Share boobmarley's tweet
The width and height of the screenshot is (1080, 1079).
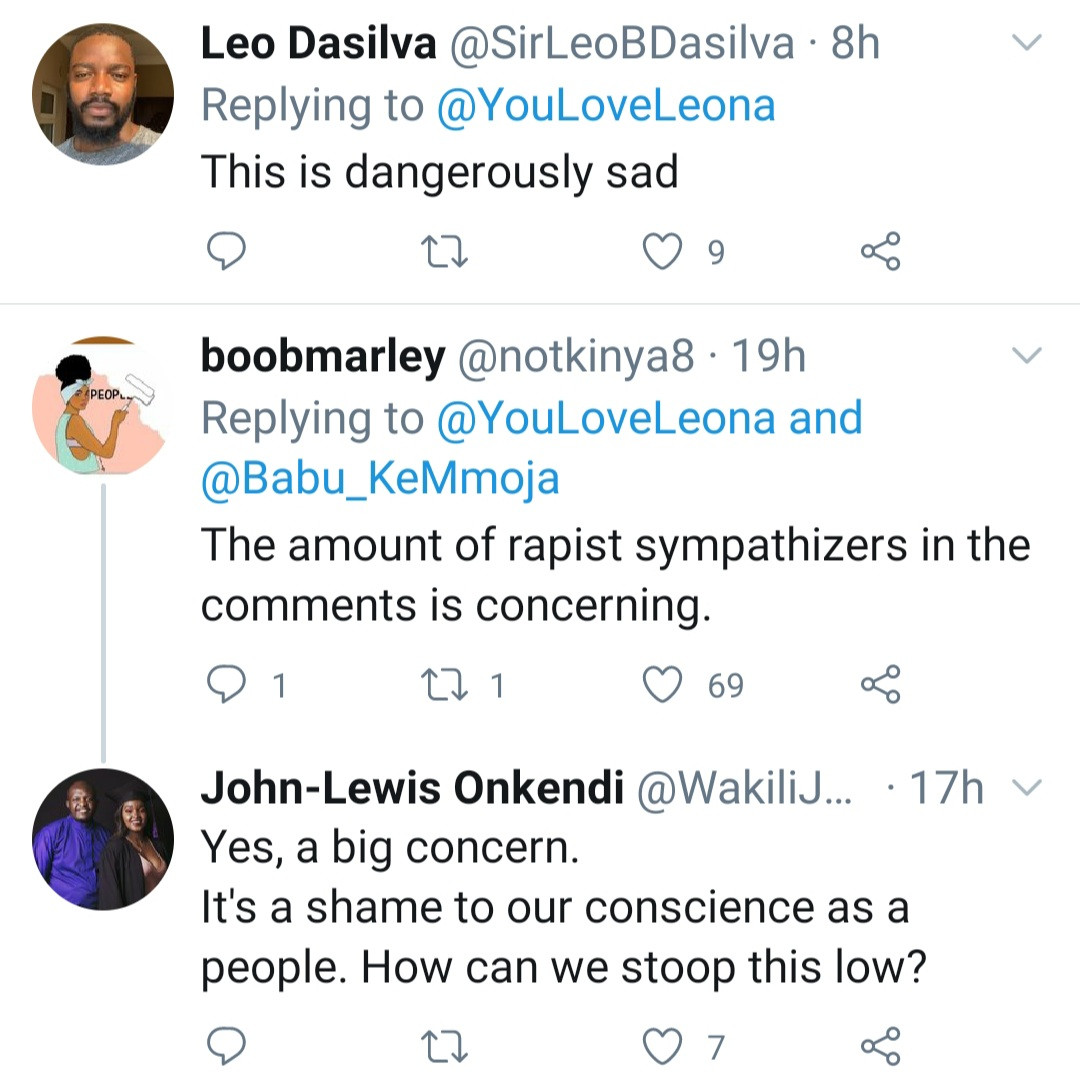click(x=880, y=685)
